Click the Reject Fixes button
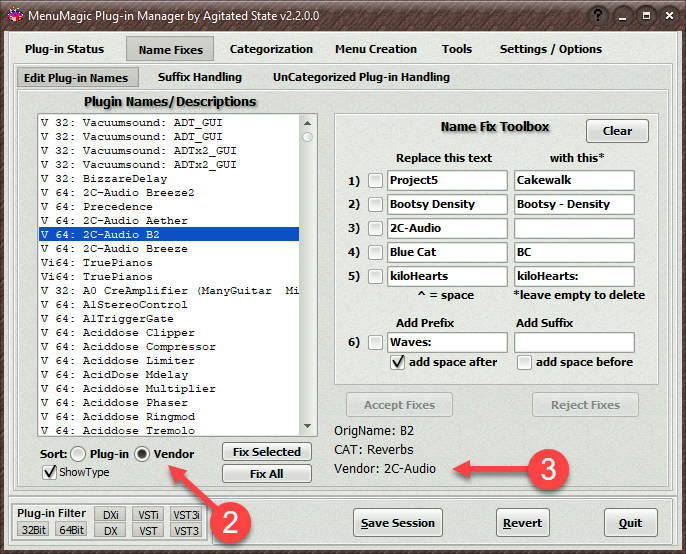This screenshot has height=554, width=686. click(585, 405)
